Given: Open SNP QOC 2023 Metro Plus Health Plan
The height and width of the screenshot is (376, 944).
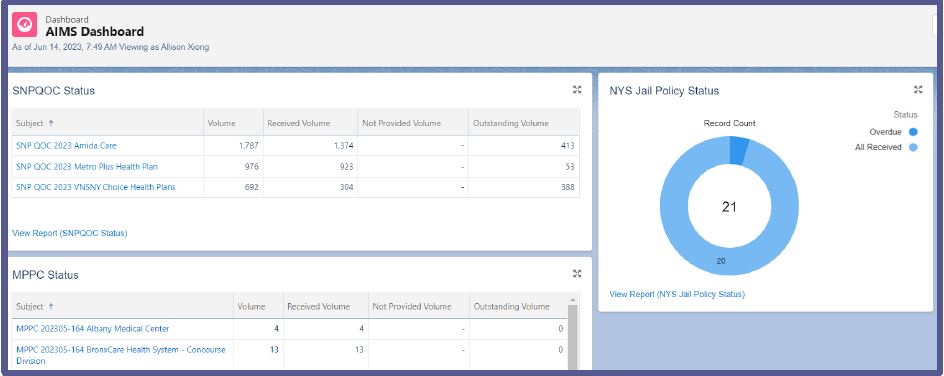Looking at the screenshot, I should tap(87, 167).
